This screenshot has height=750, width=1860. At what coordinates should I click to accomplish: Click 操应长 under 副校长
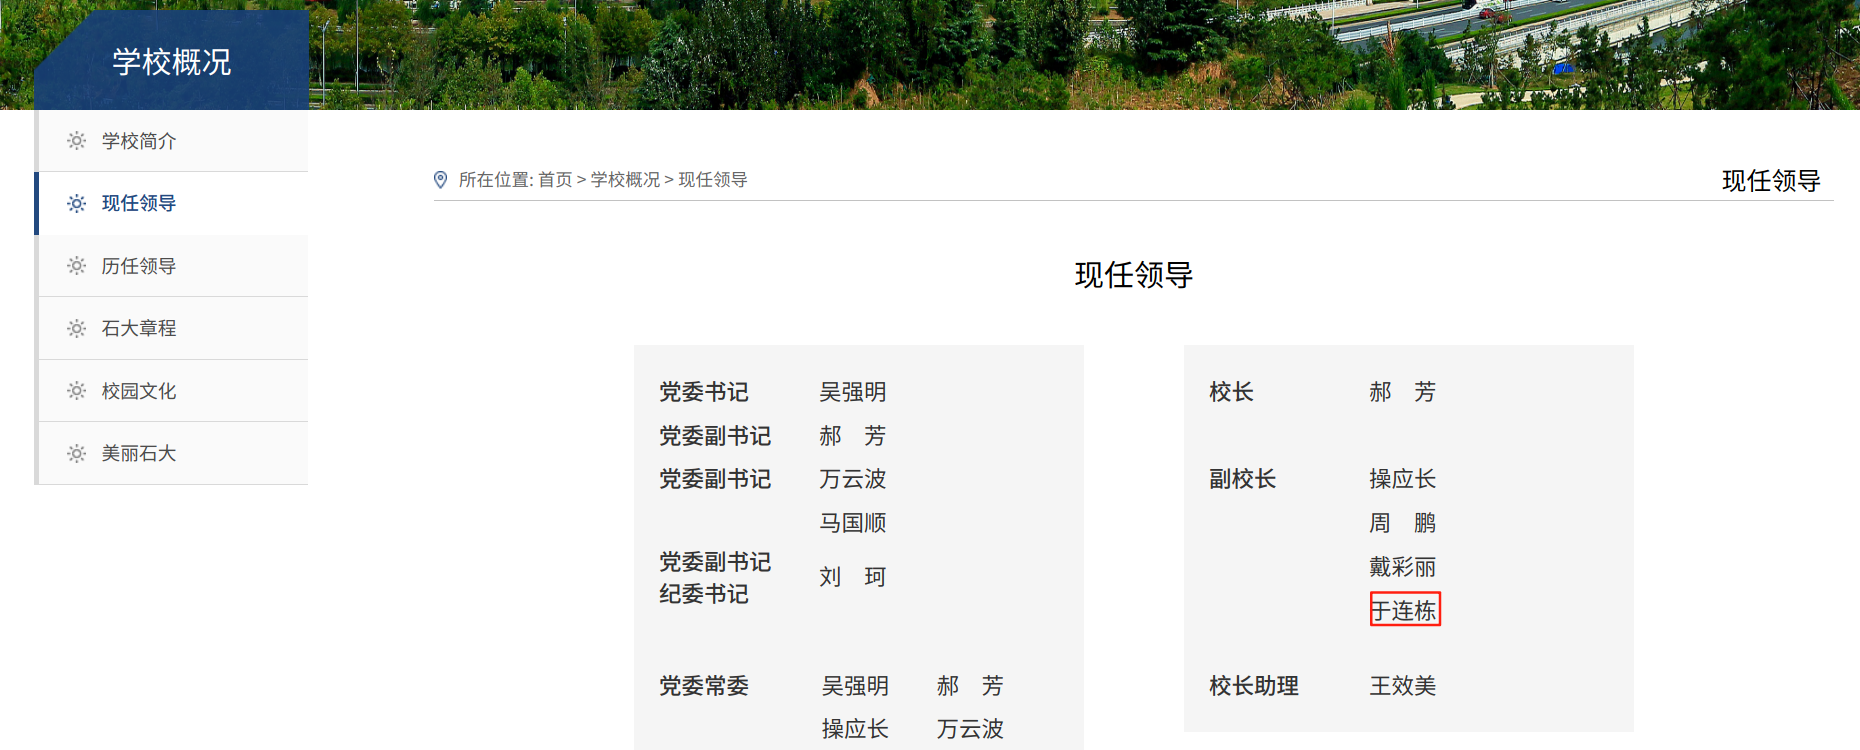point(1403,479)
